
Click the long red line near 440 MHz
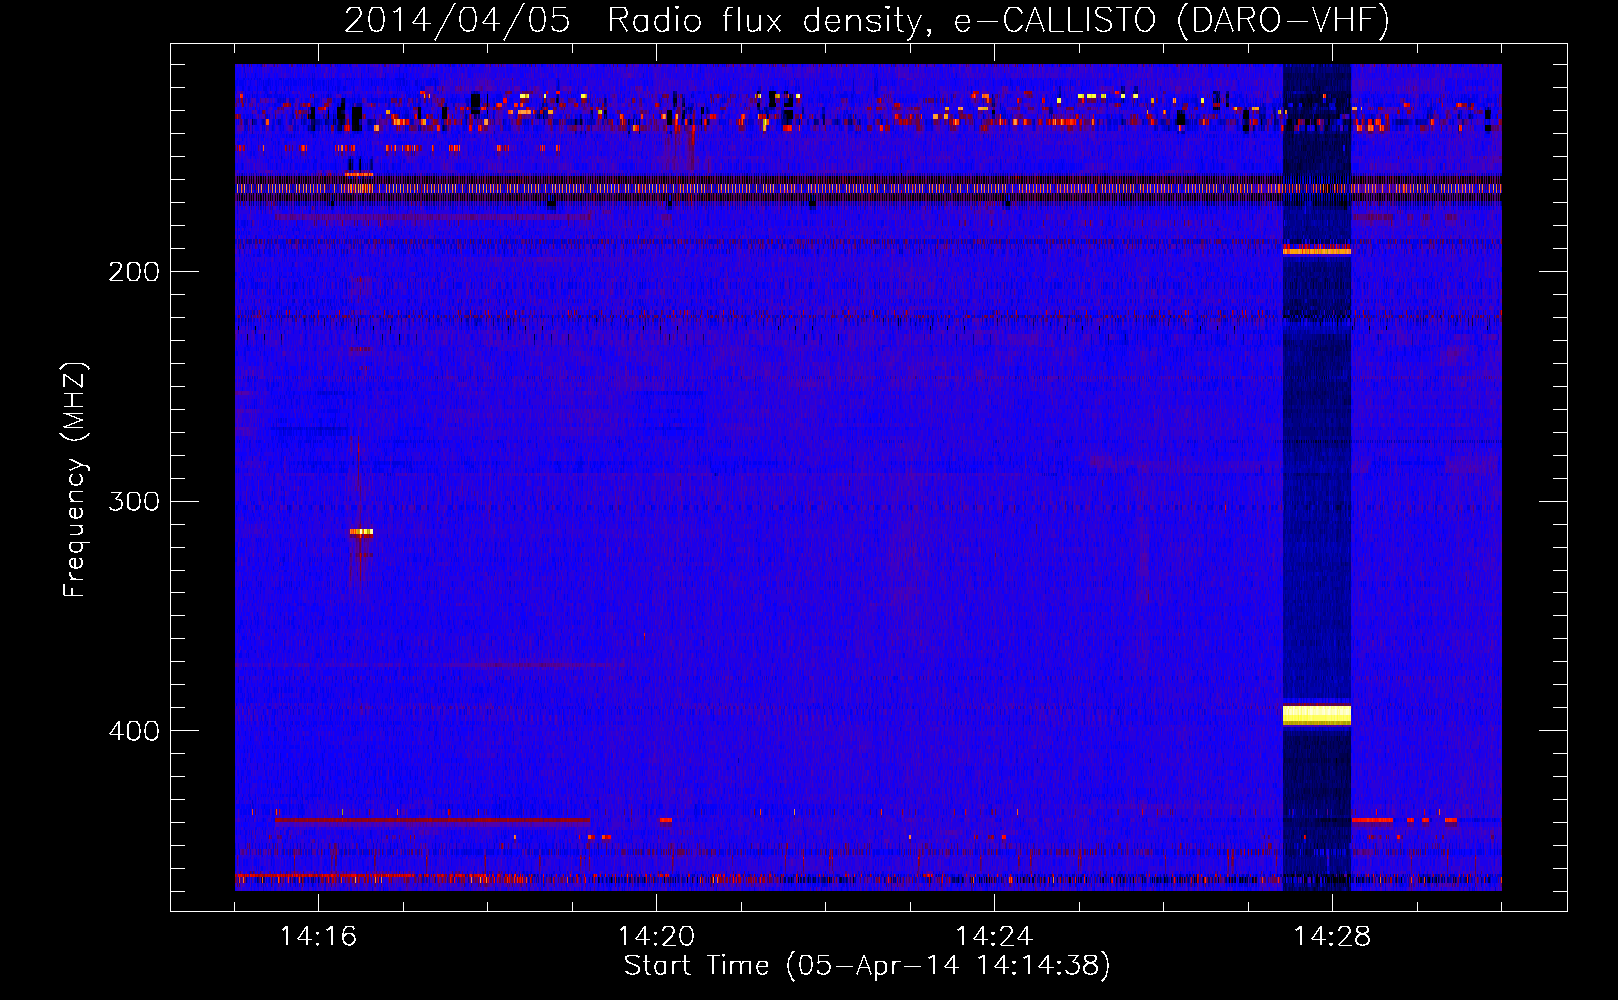click(x=432, y=820)
